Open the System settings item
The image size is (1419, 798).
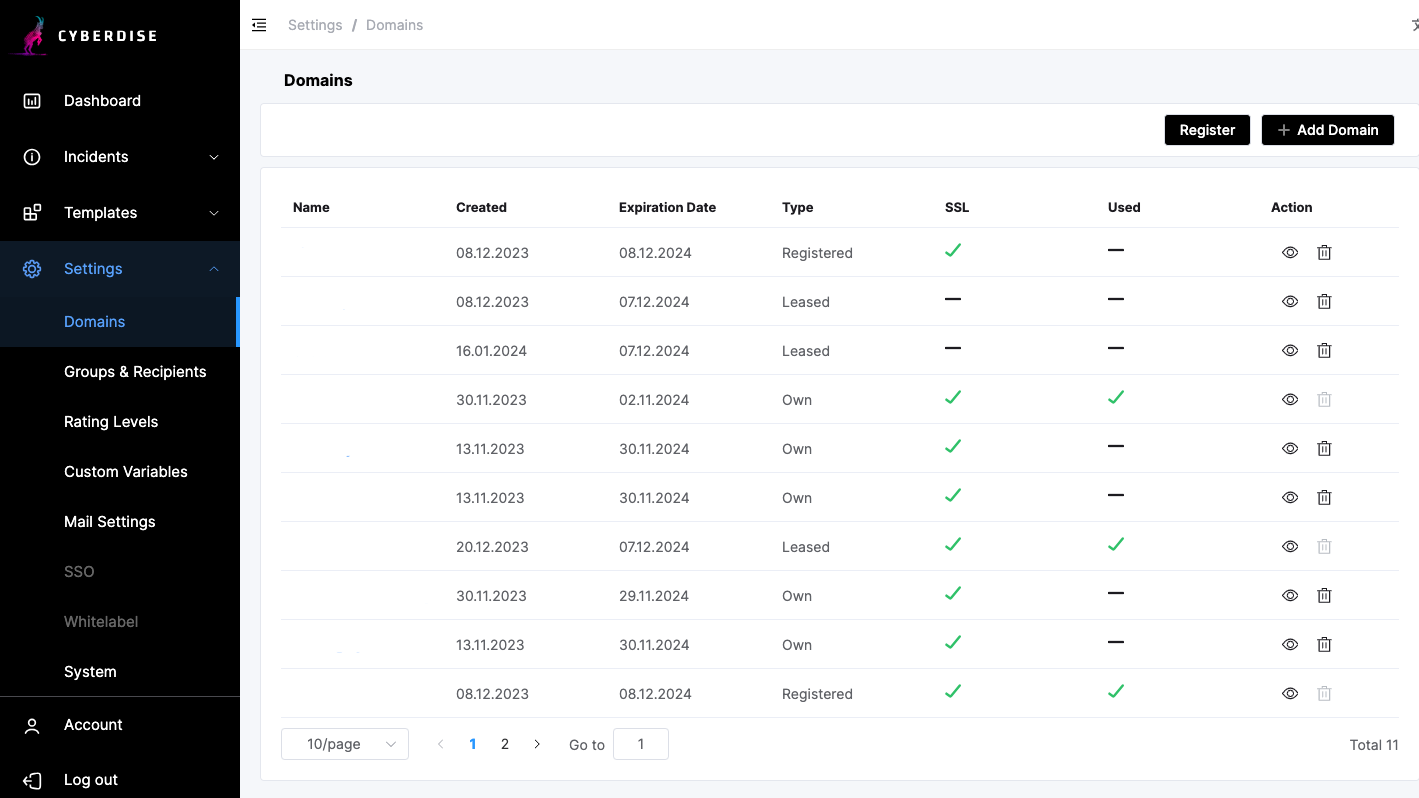click(x=120, y=672)
